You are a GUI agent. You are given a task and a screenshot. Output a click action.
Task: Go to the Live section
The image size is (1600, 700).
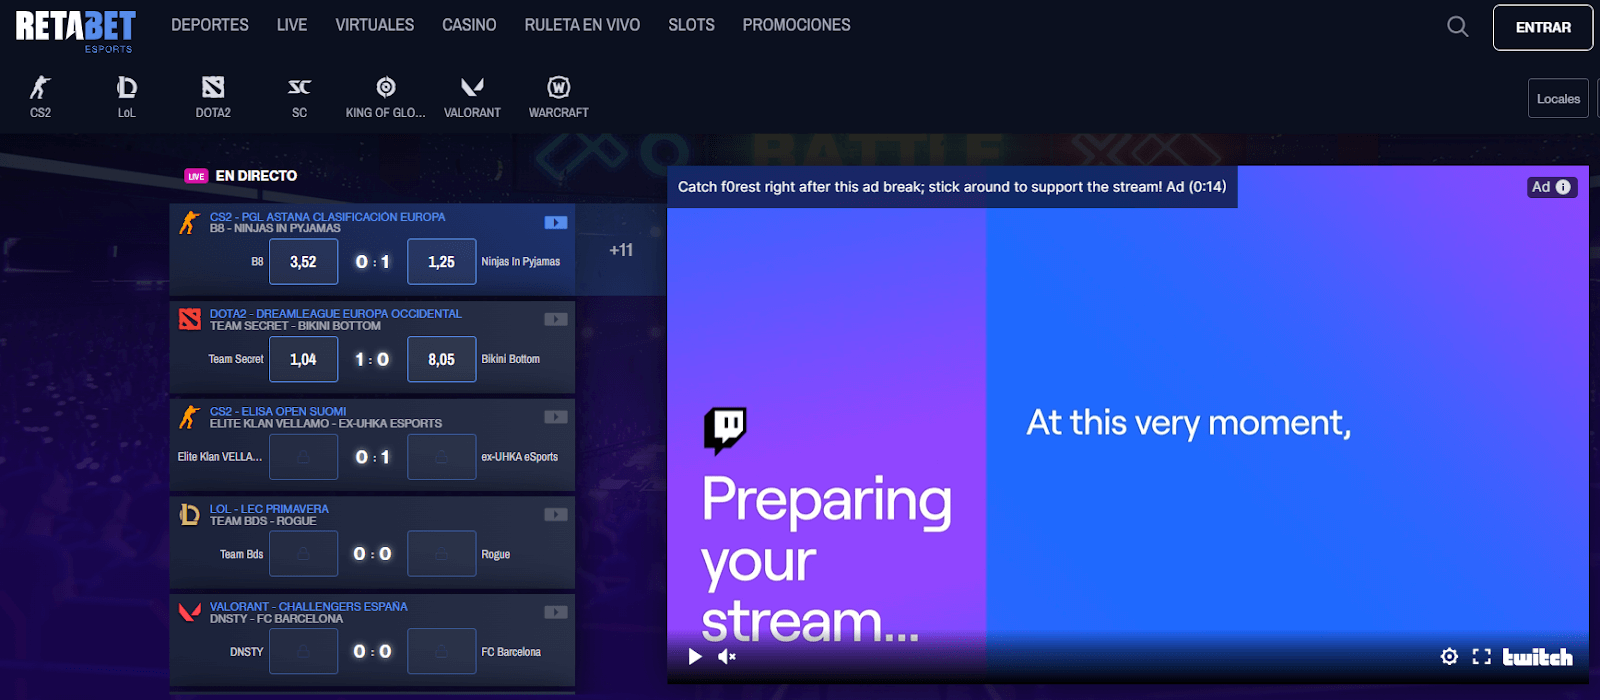(292, 25)
